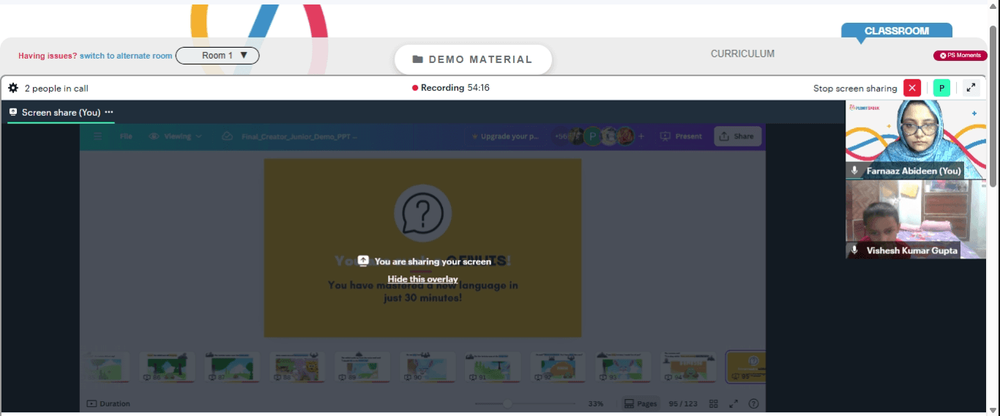Click PS Moments red badge

(x=960, y=56)
